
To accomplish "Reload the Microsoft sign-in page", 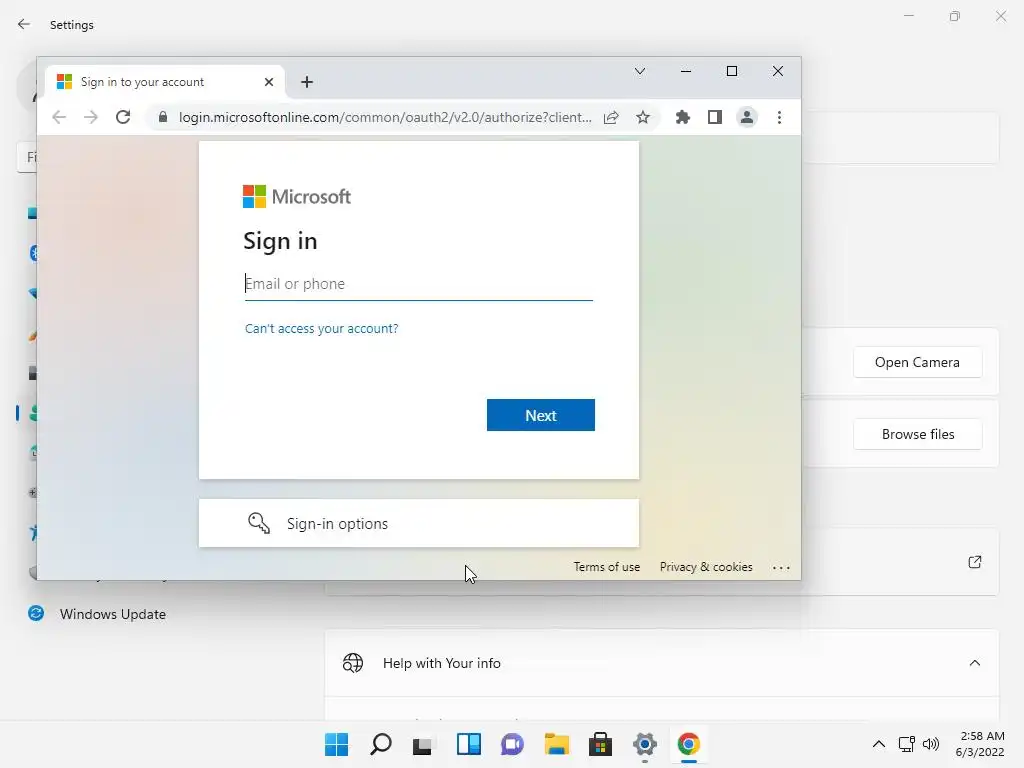I will click(x=123, y=118).
